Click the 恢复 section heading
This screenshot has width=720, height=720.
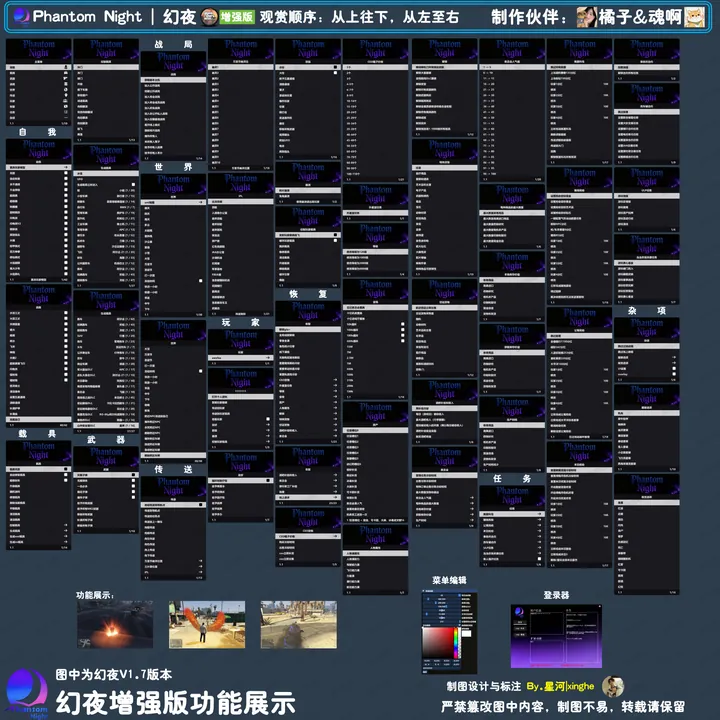[308, 294]
